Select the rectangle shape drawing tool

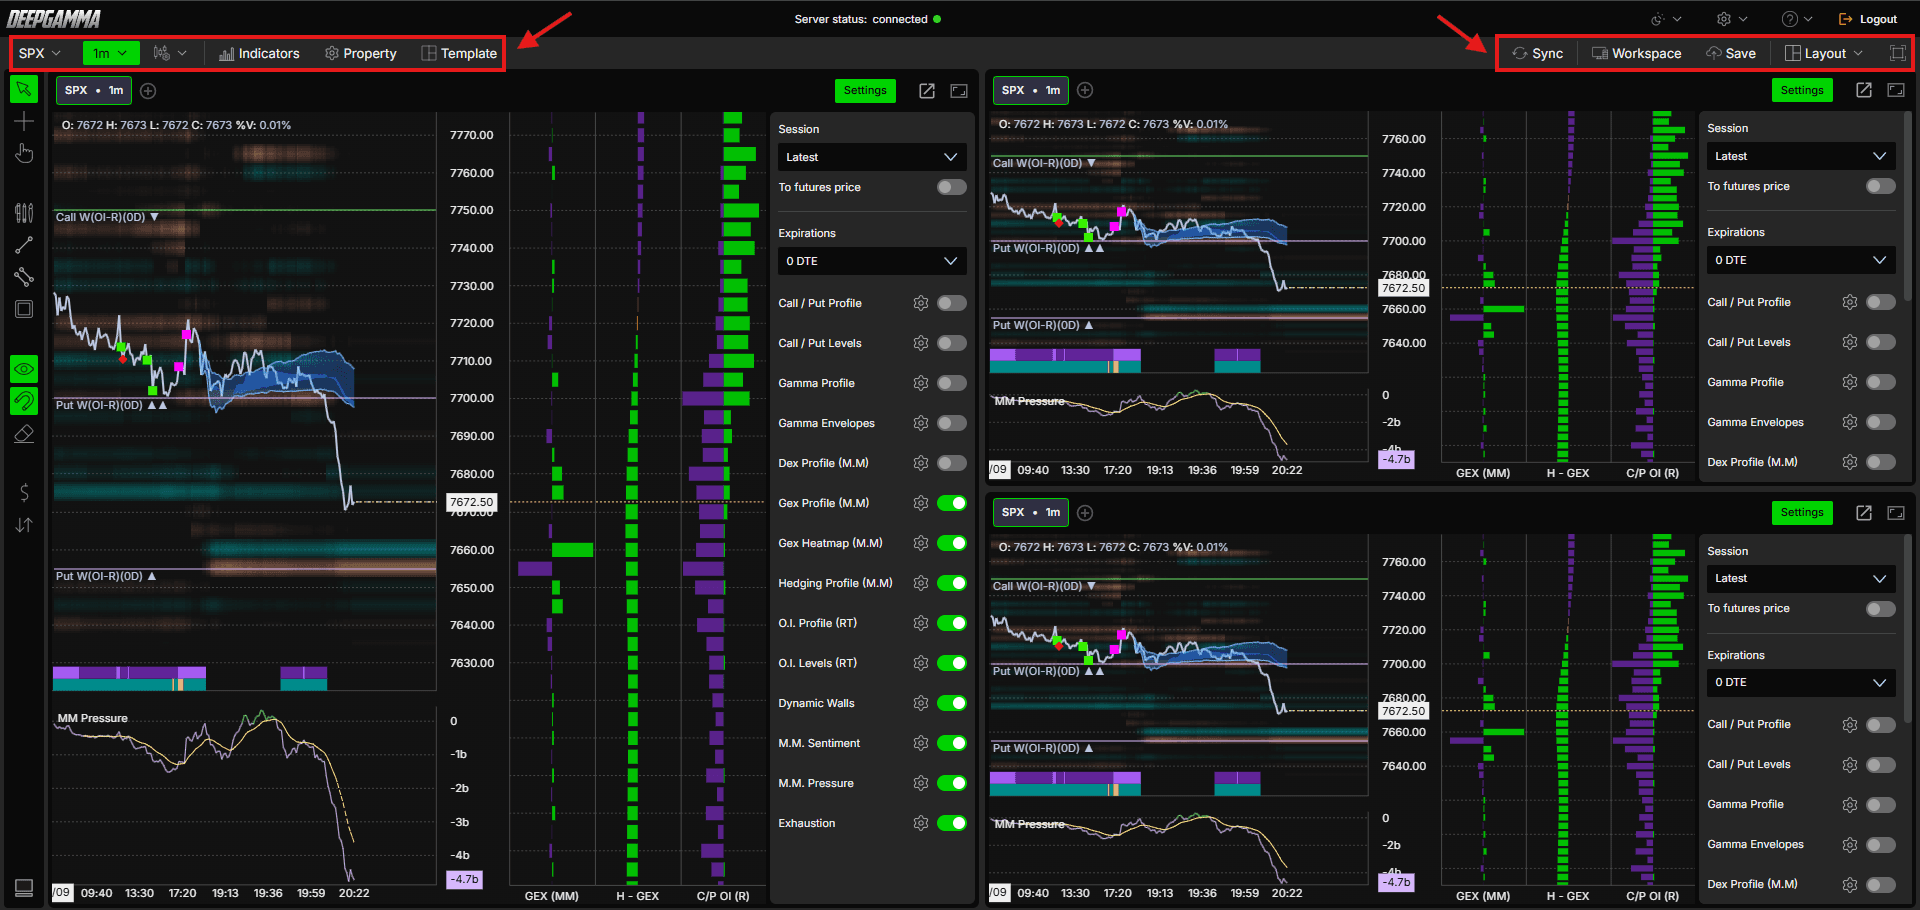24,309
